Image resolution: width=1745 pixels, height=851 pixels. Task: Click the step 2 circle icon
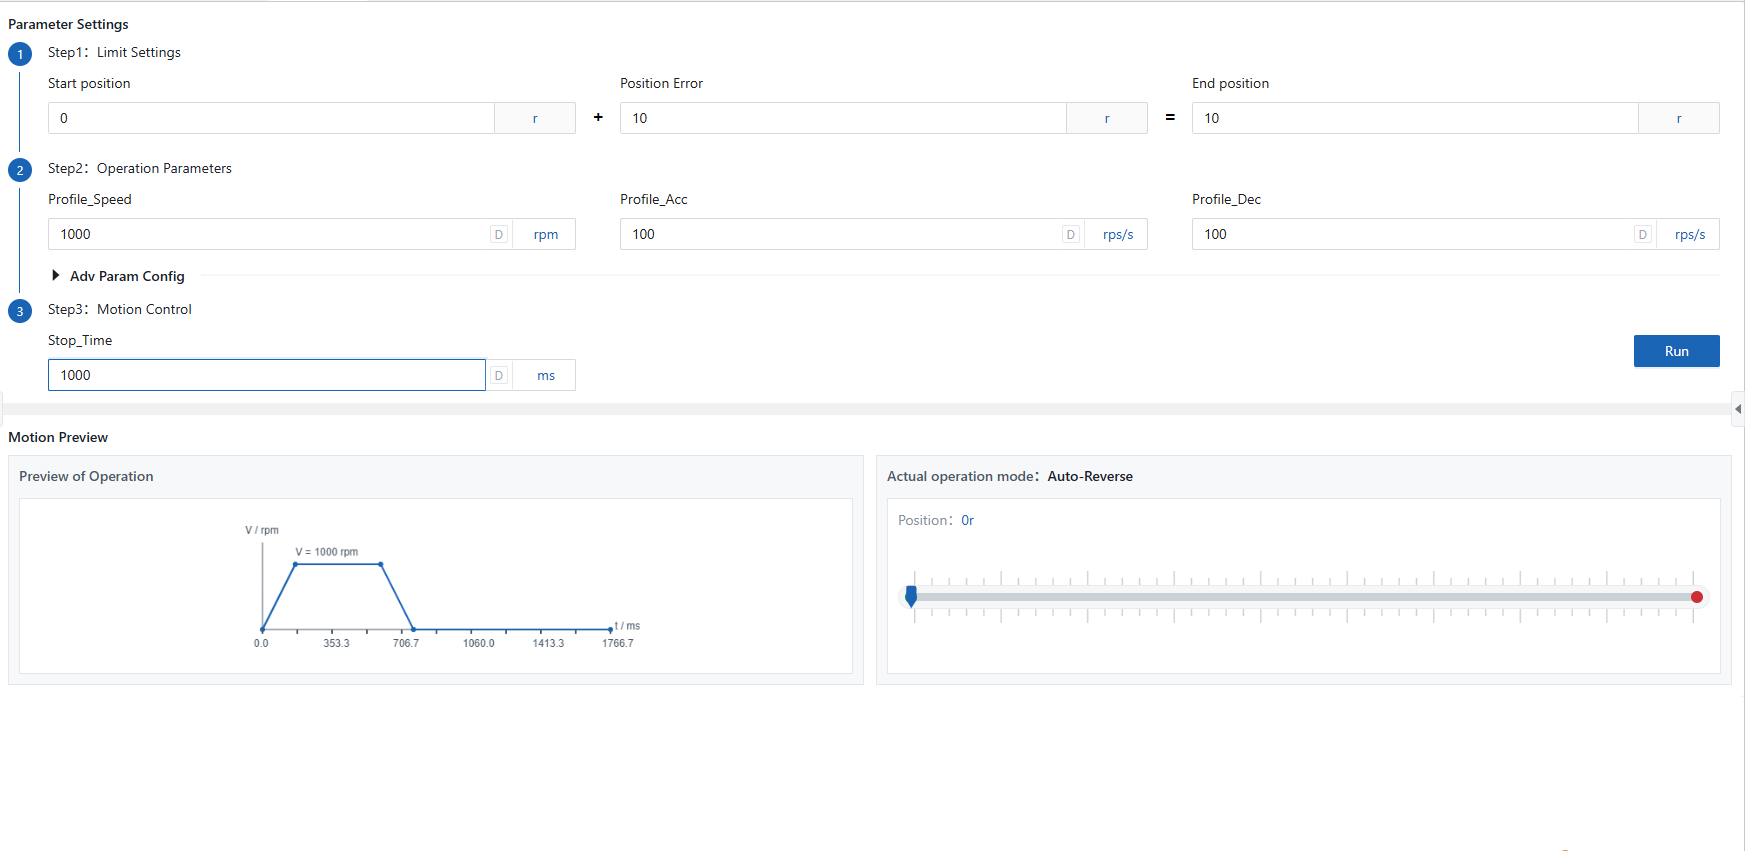pyautogui.click(x=20, y=170)
